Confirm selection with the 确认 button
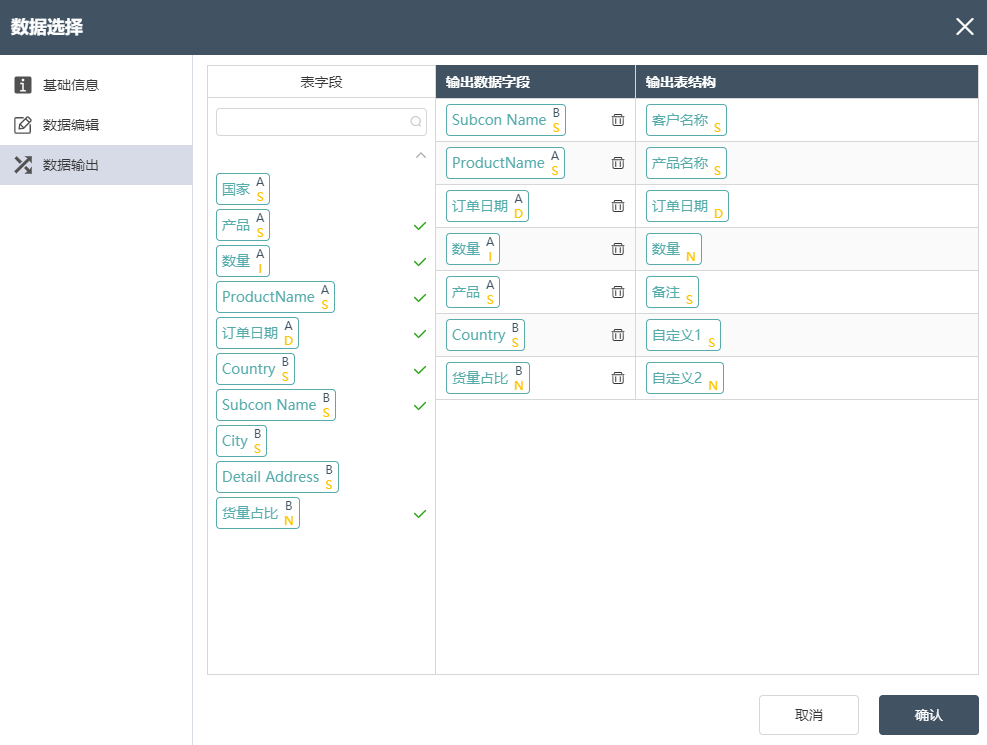 pyautogui.click(x=928, y=715)
